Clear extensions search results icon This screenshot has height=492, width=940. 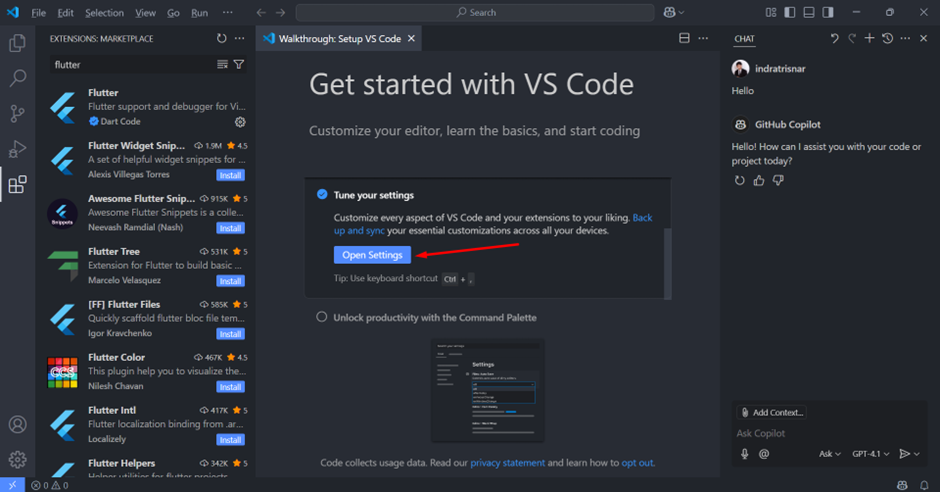(222, 64)
